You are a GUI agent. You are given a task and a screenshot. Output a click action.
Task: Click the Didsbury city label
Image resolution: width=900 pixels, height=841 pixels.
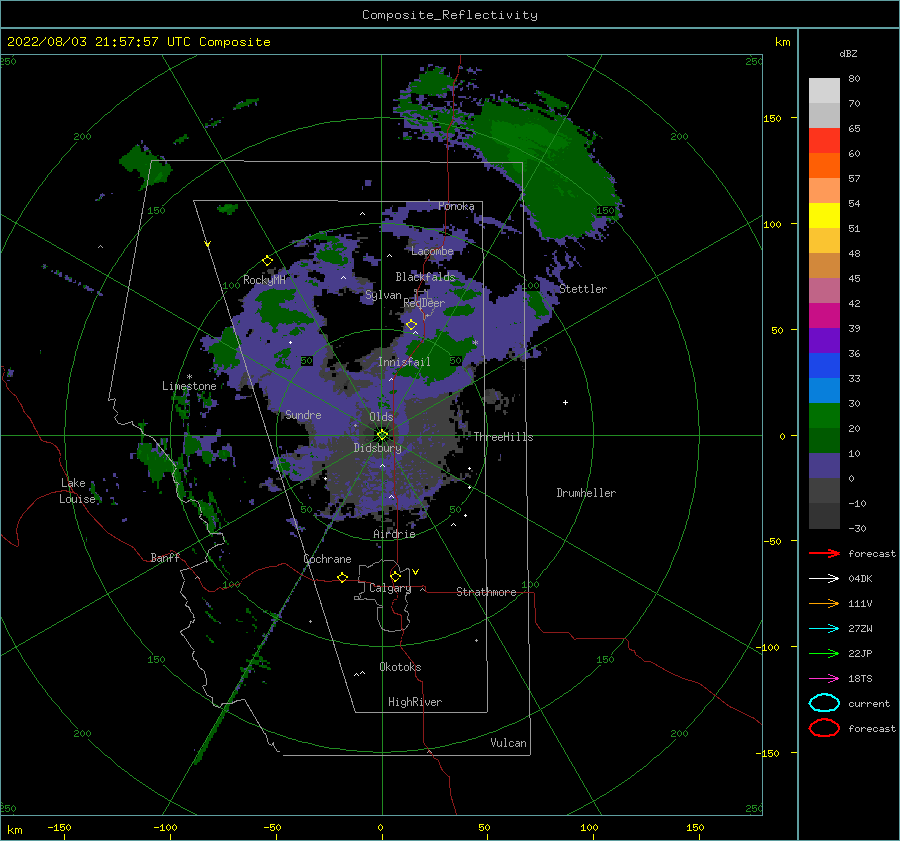(x=377, y=448)
